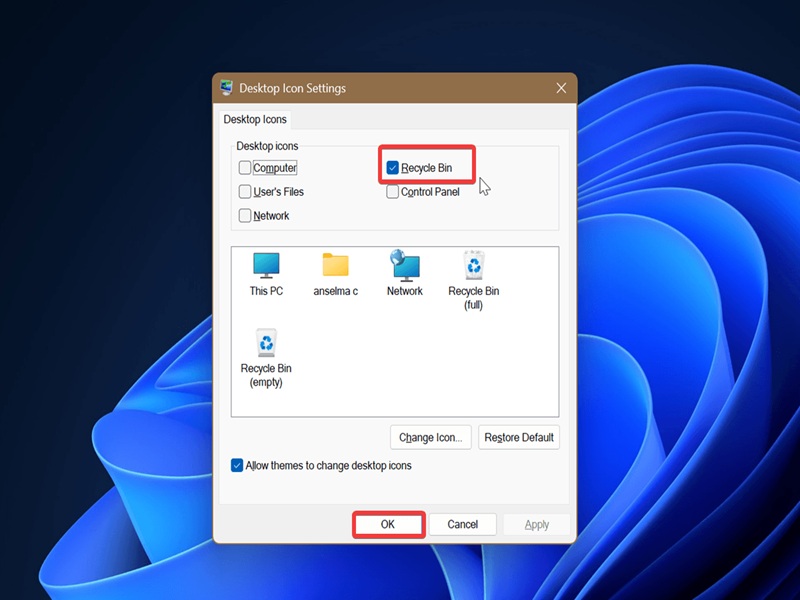Enable the Control Panel checkbox

pos(392,192)
